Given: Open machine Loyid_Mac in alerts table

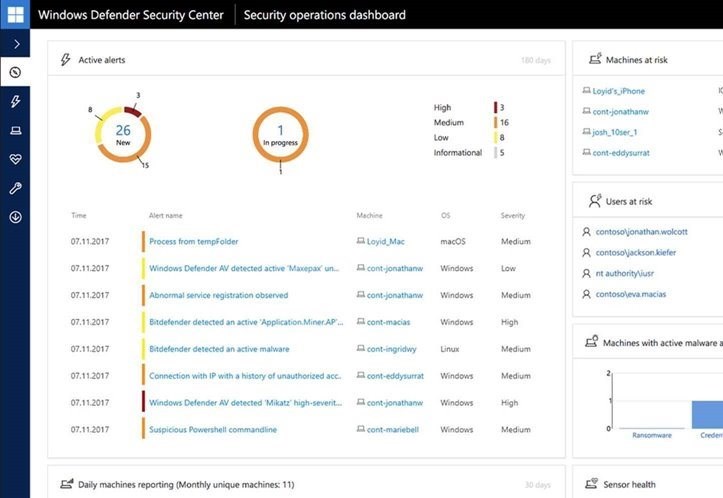Looking at the screenshot, I should [385, 242].
